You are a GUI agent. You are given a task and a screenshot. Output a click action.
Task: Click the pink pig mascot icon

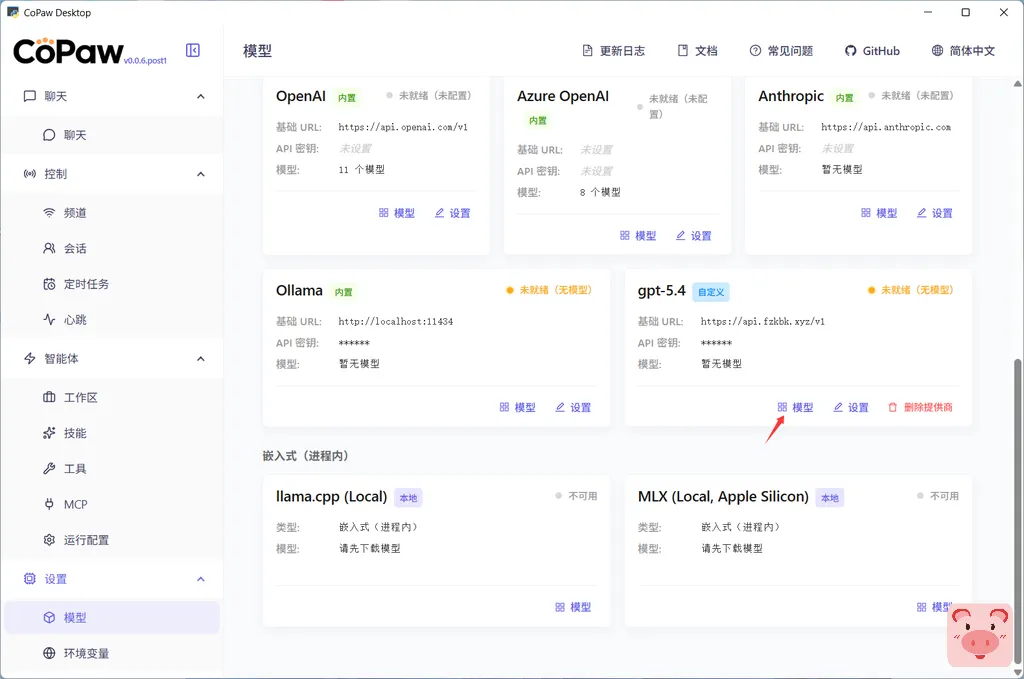(980, 635)
